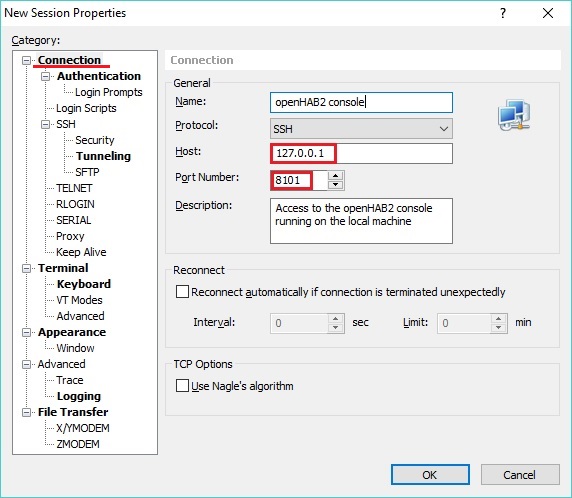Image resolution: width=572 pixels, height=498 pixels.
Task: Open the Keep Alive settings
Action: point(81,252)
